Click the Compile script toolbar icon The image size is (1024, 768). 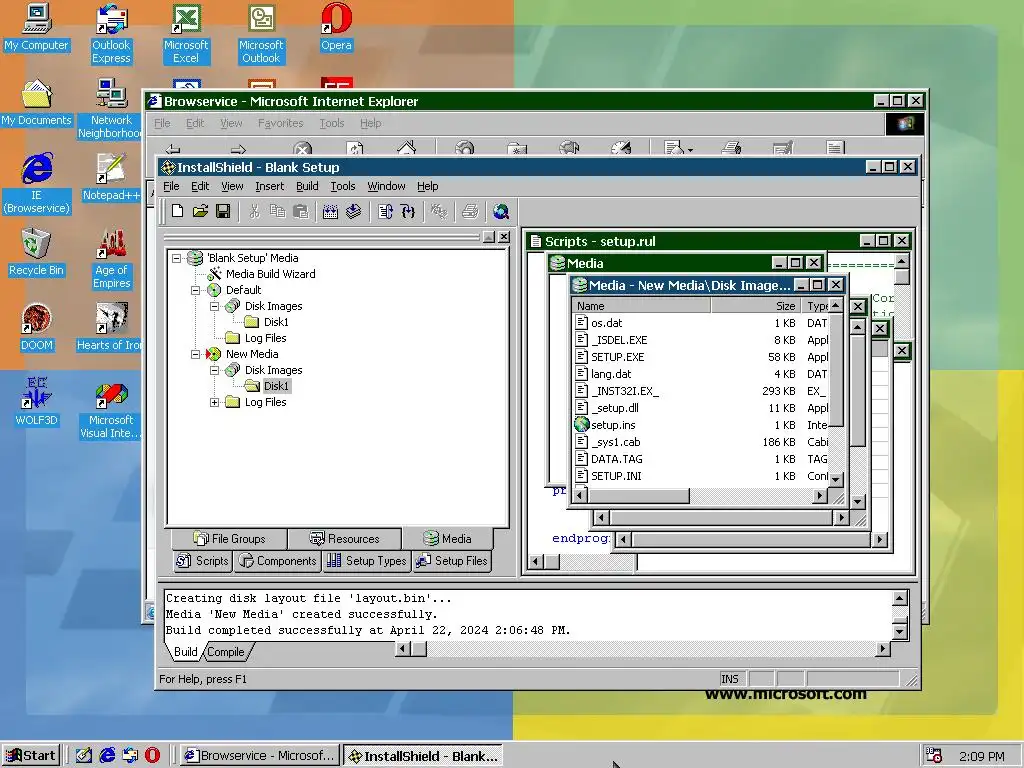point(385,211)
